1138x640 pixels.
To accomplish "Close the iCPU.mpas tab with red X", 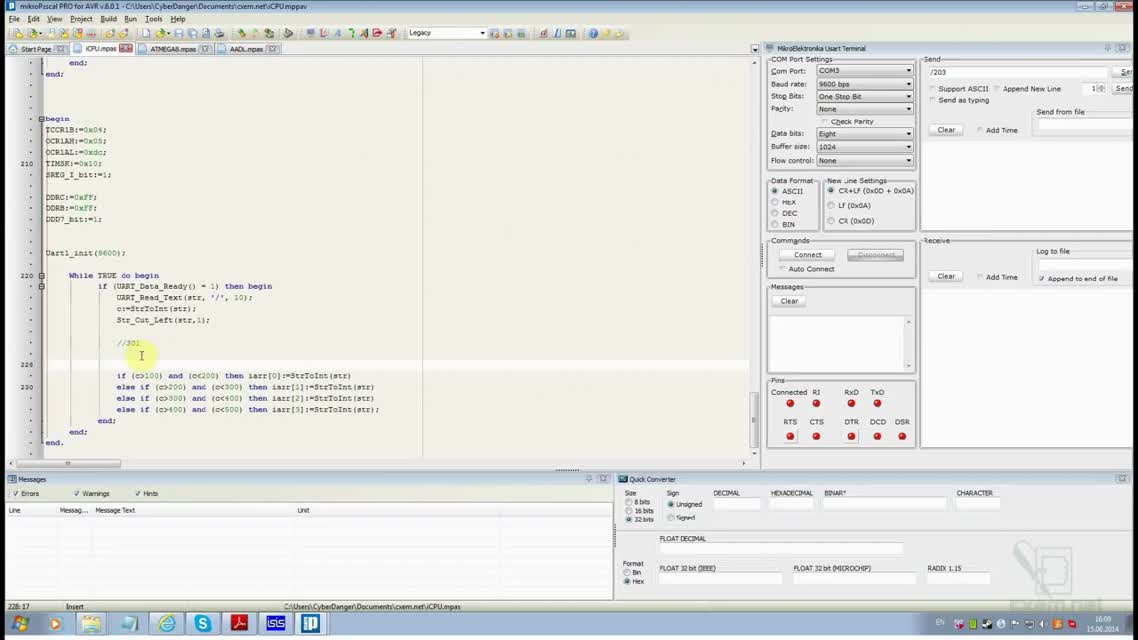I will [x=126, y=49].
